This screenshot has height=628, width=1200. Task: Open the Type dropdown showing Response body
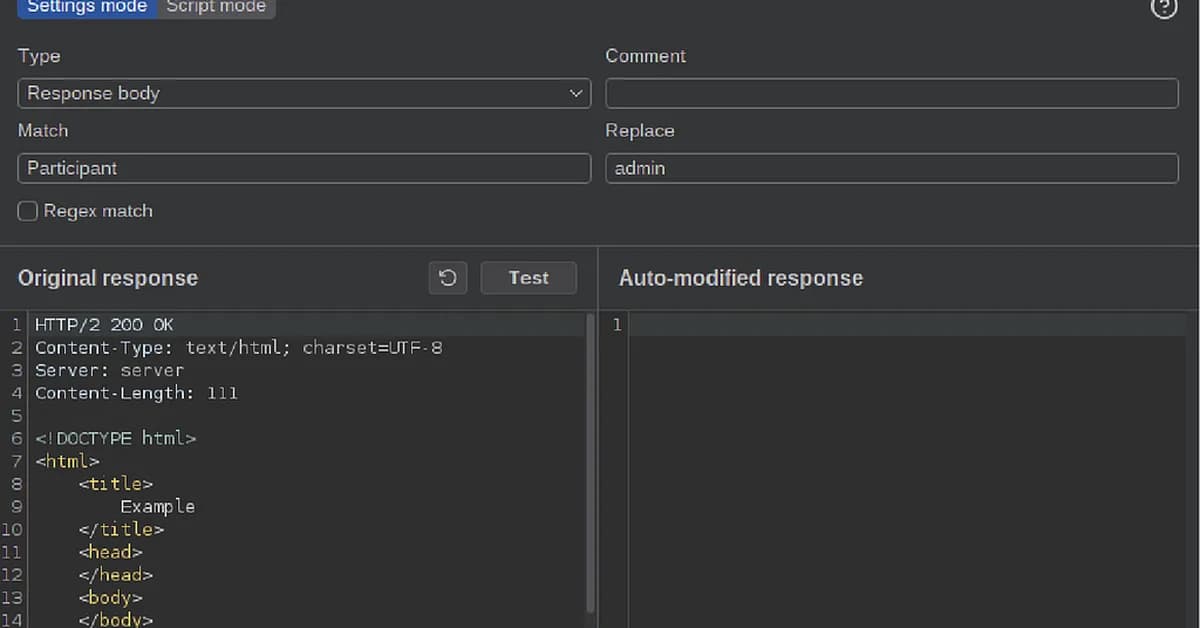coord(304,93)
